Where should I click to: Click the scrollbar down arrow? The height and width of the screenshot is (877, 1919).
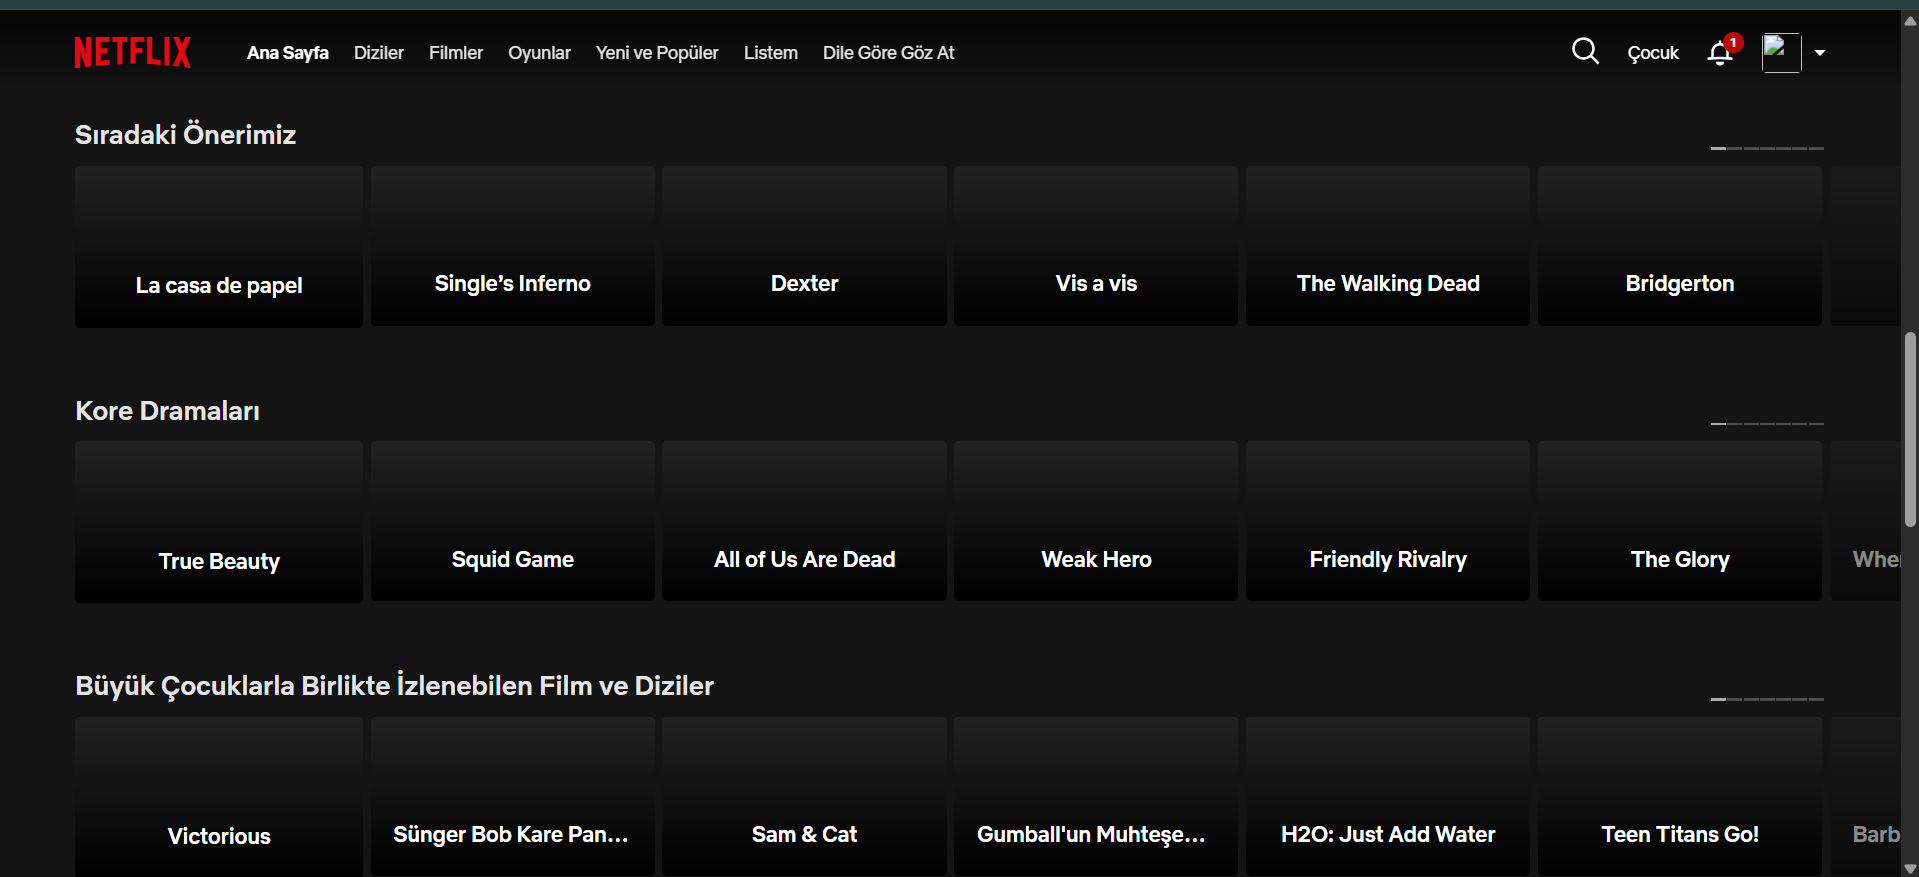pyautogui.click(x=1910, y=868)
